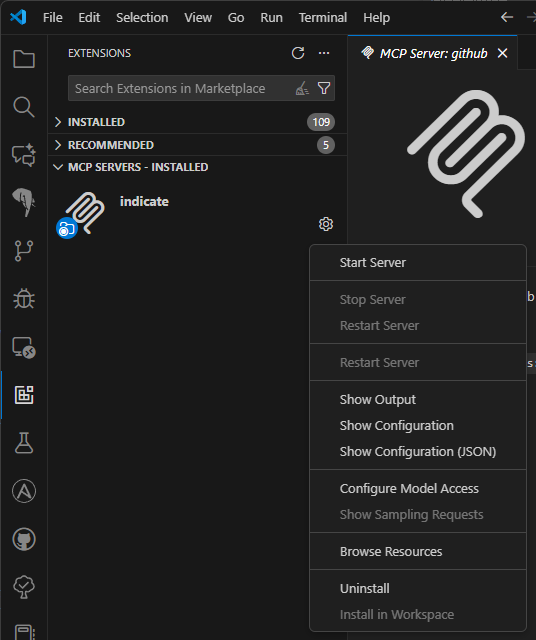Choose Start Server from context menu
Viewport: 536px width, 640px height.
pos(418,262)
